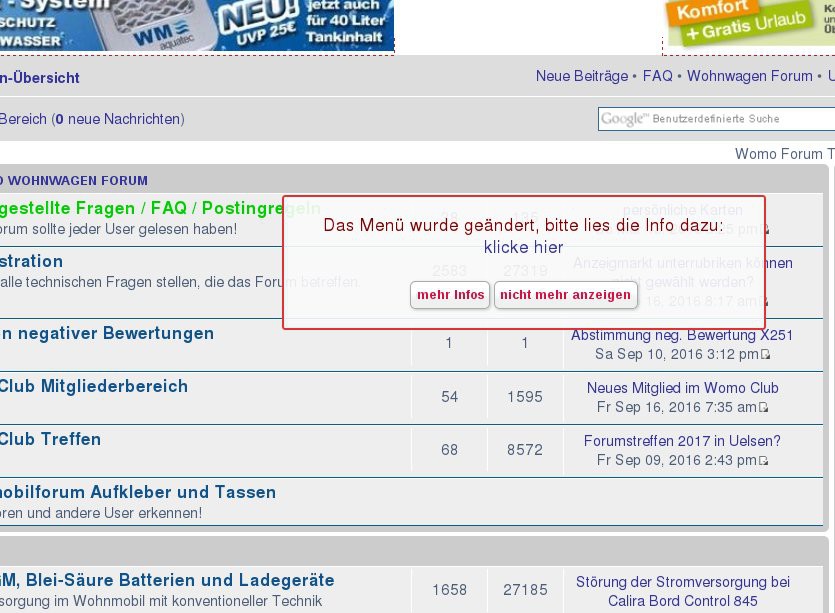Open the FAQ navigation link
The image size is (835, 613).
(x=658, y=76)
